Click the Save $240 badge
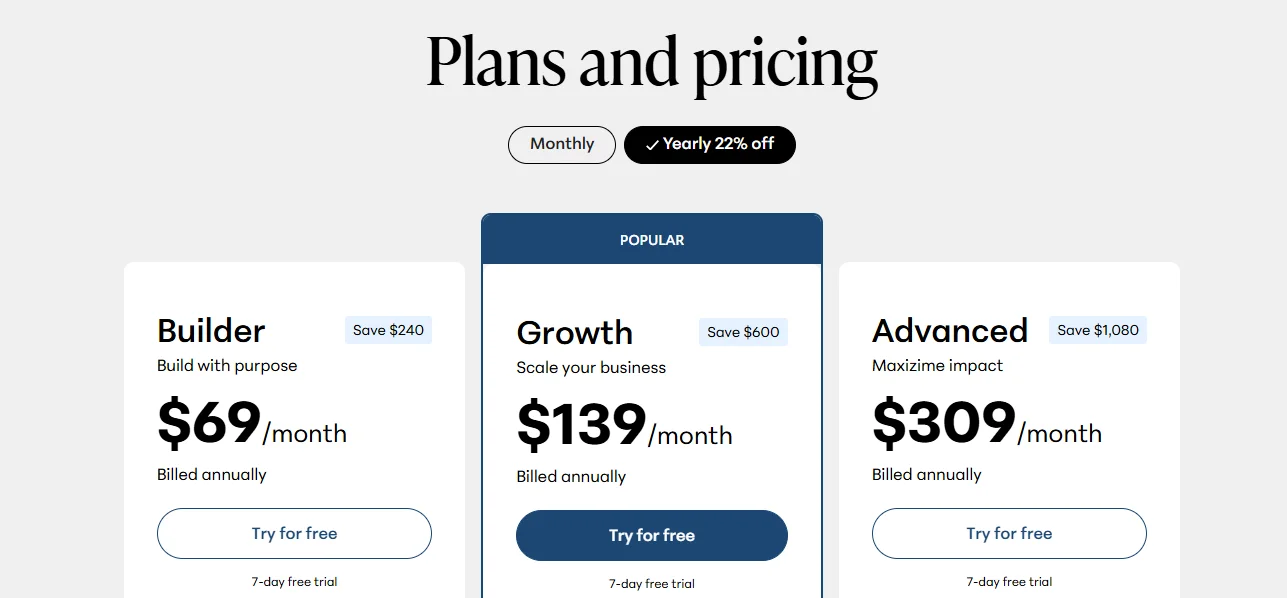 [388, 330]
